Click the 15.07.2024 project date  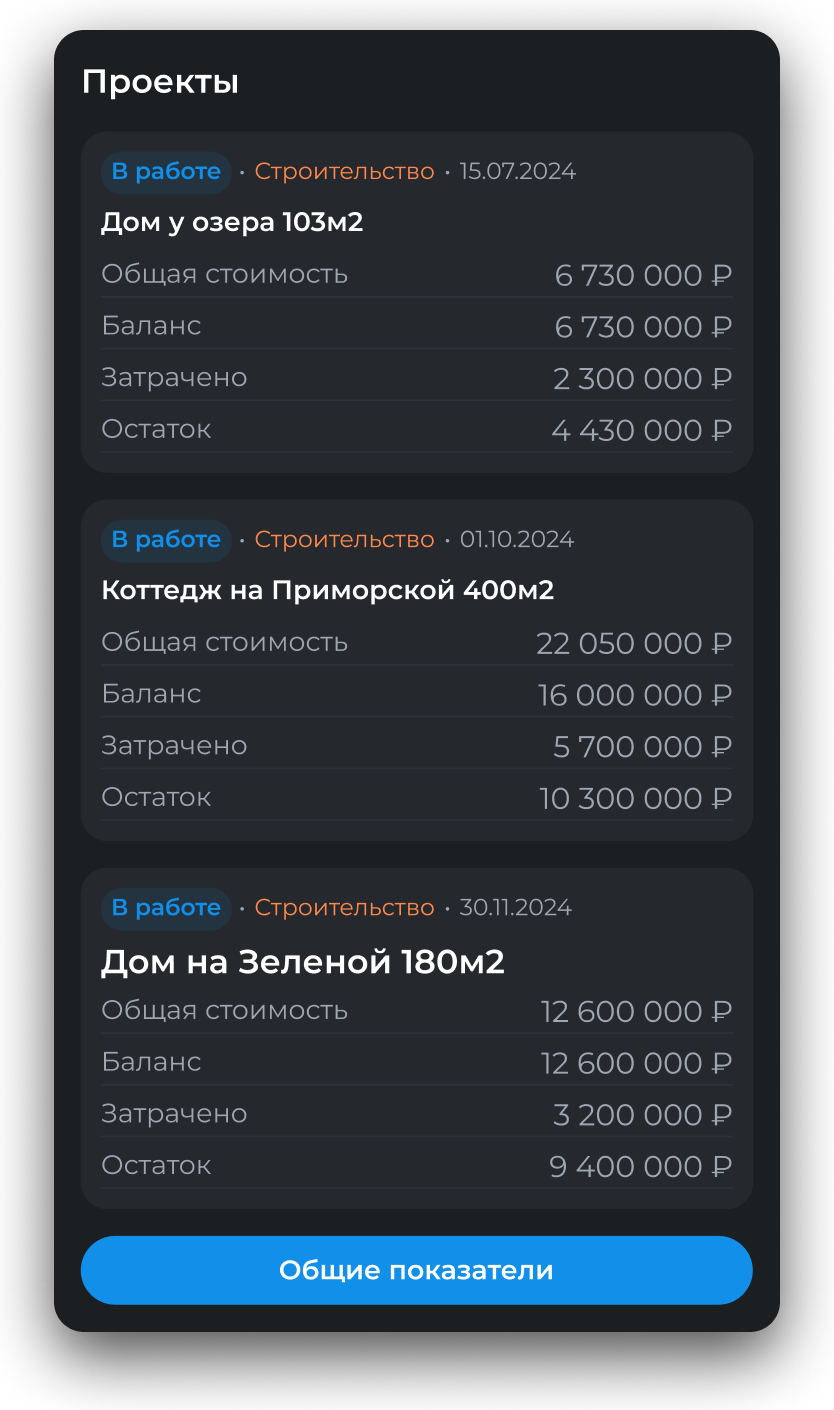517,172
